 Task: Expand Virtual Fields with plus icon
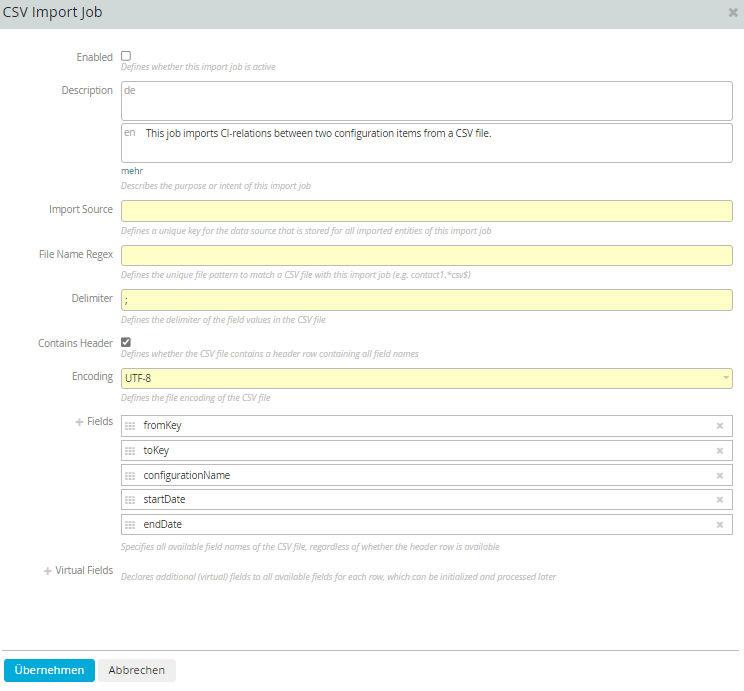click(47, 571)
